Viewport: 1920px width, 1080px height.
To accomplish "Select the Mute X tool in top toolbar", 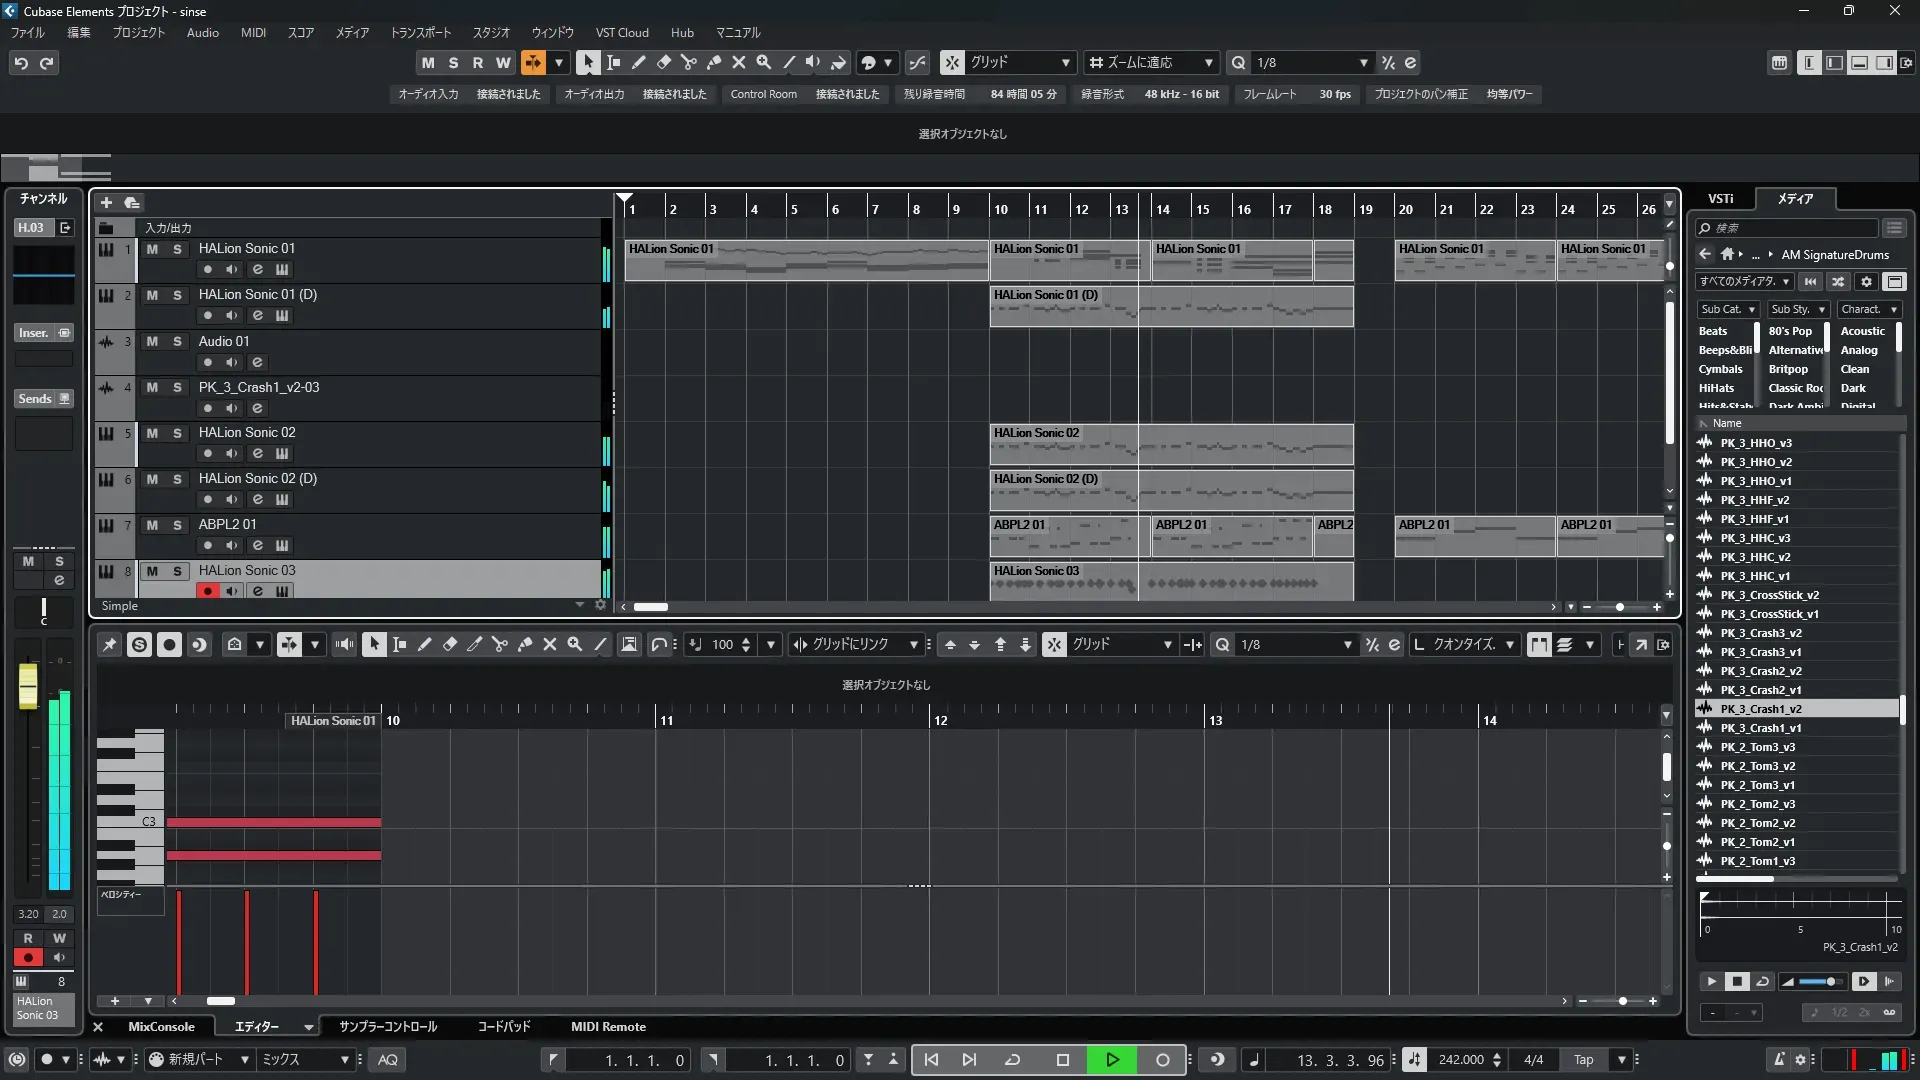I will click(738, 62).
